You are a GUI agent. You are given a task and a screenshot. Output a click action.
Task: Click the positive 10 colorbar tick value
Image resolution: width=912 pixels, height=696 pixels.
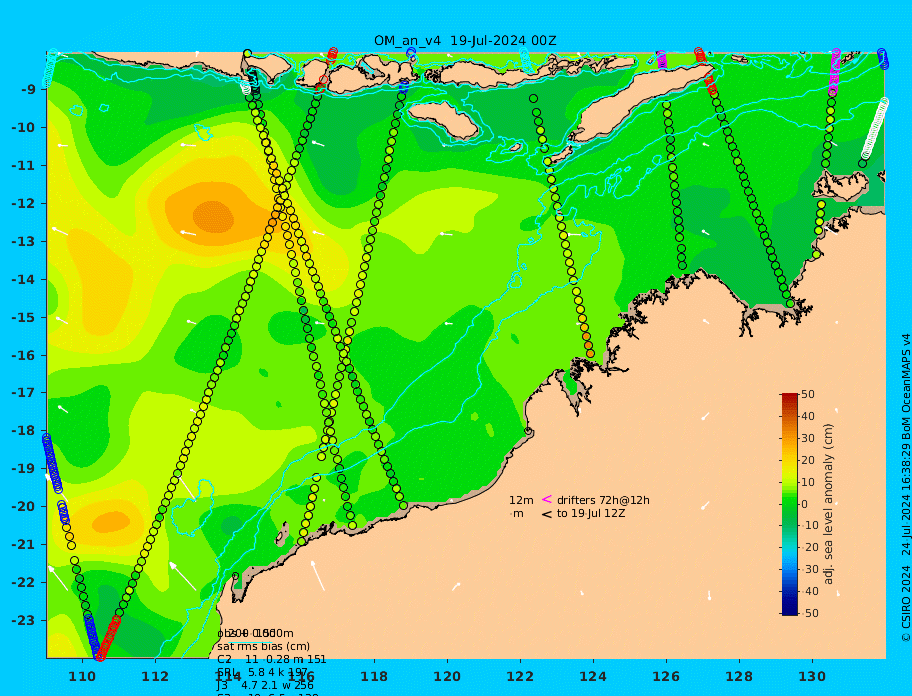807,482
